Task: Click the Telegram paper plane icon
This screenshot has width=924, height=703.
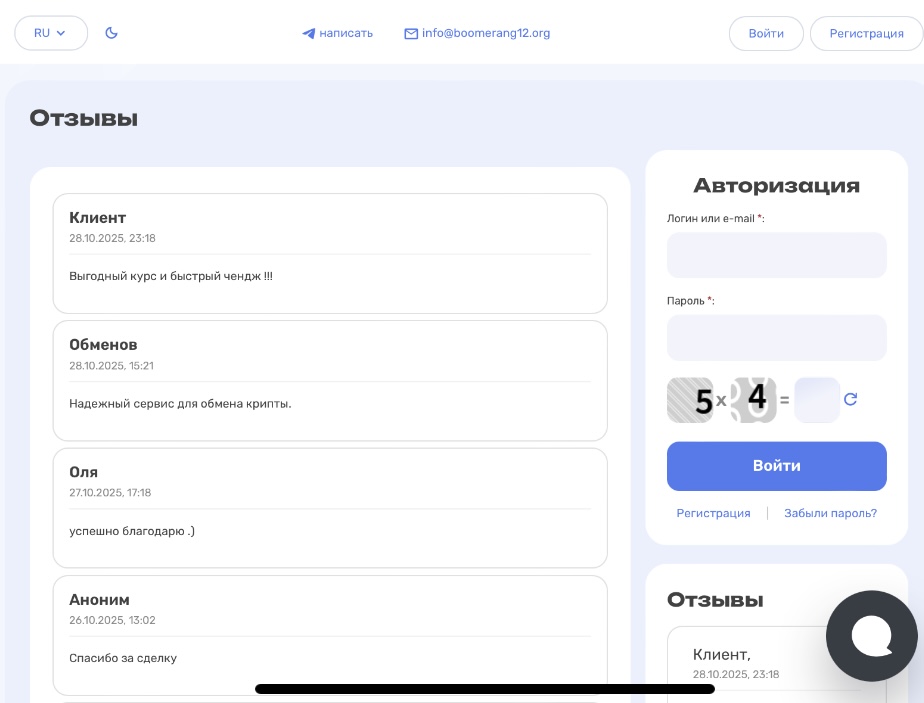Action: coord(309,34)
